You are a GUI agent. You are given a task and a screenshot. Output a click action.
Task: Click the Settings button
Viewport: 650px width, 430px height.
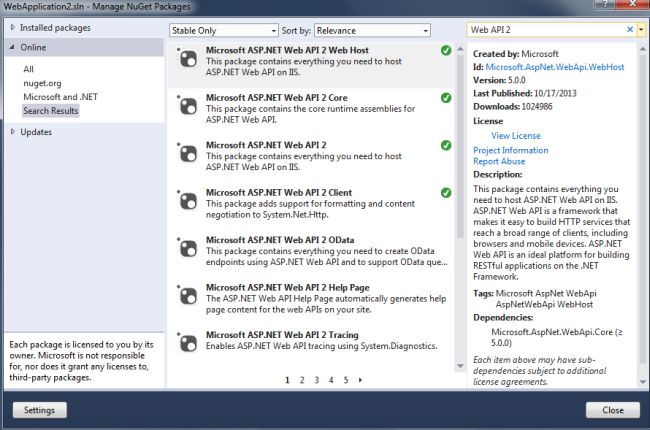[x=39, y=410]
